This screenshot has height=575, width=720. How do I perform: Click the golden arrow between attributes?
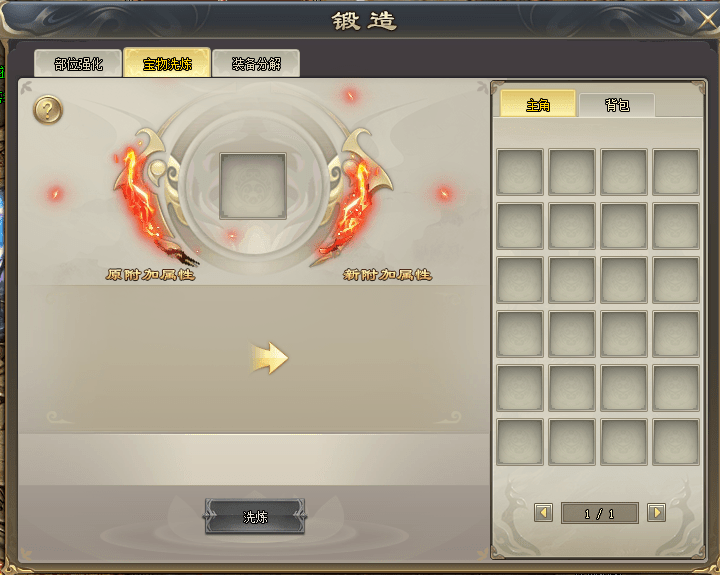coord(270,358)
